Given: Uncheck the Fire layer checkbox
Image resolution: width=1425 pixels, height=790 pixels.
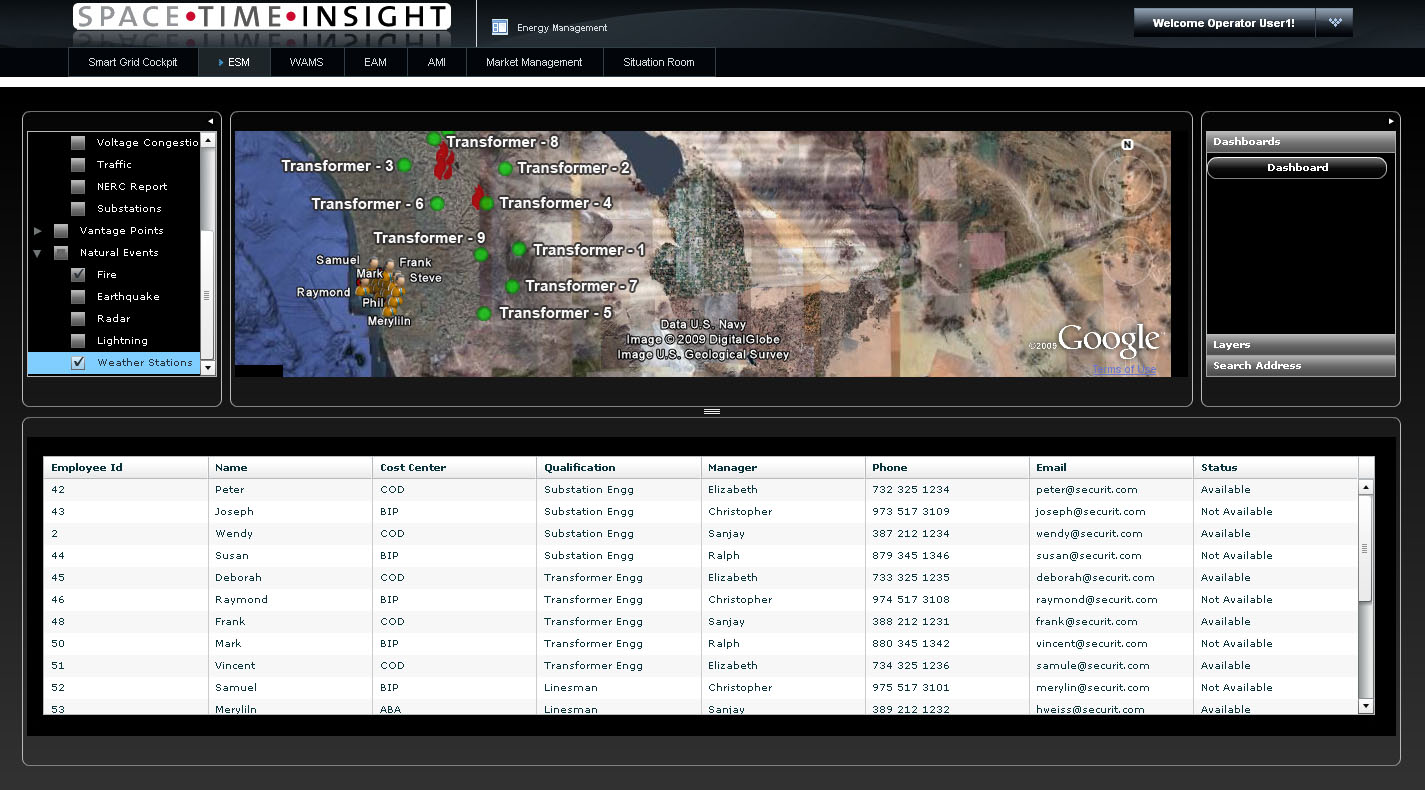Looking at the screenshot, I should (78, 275).
